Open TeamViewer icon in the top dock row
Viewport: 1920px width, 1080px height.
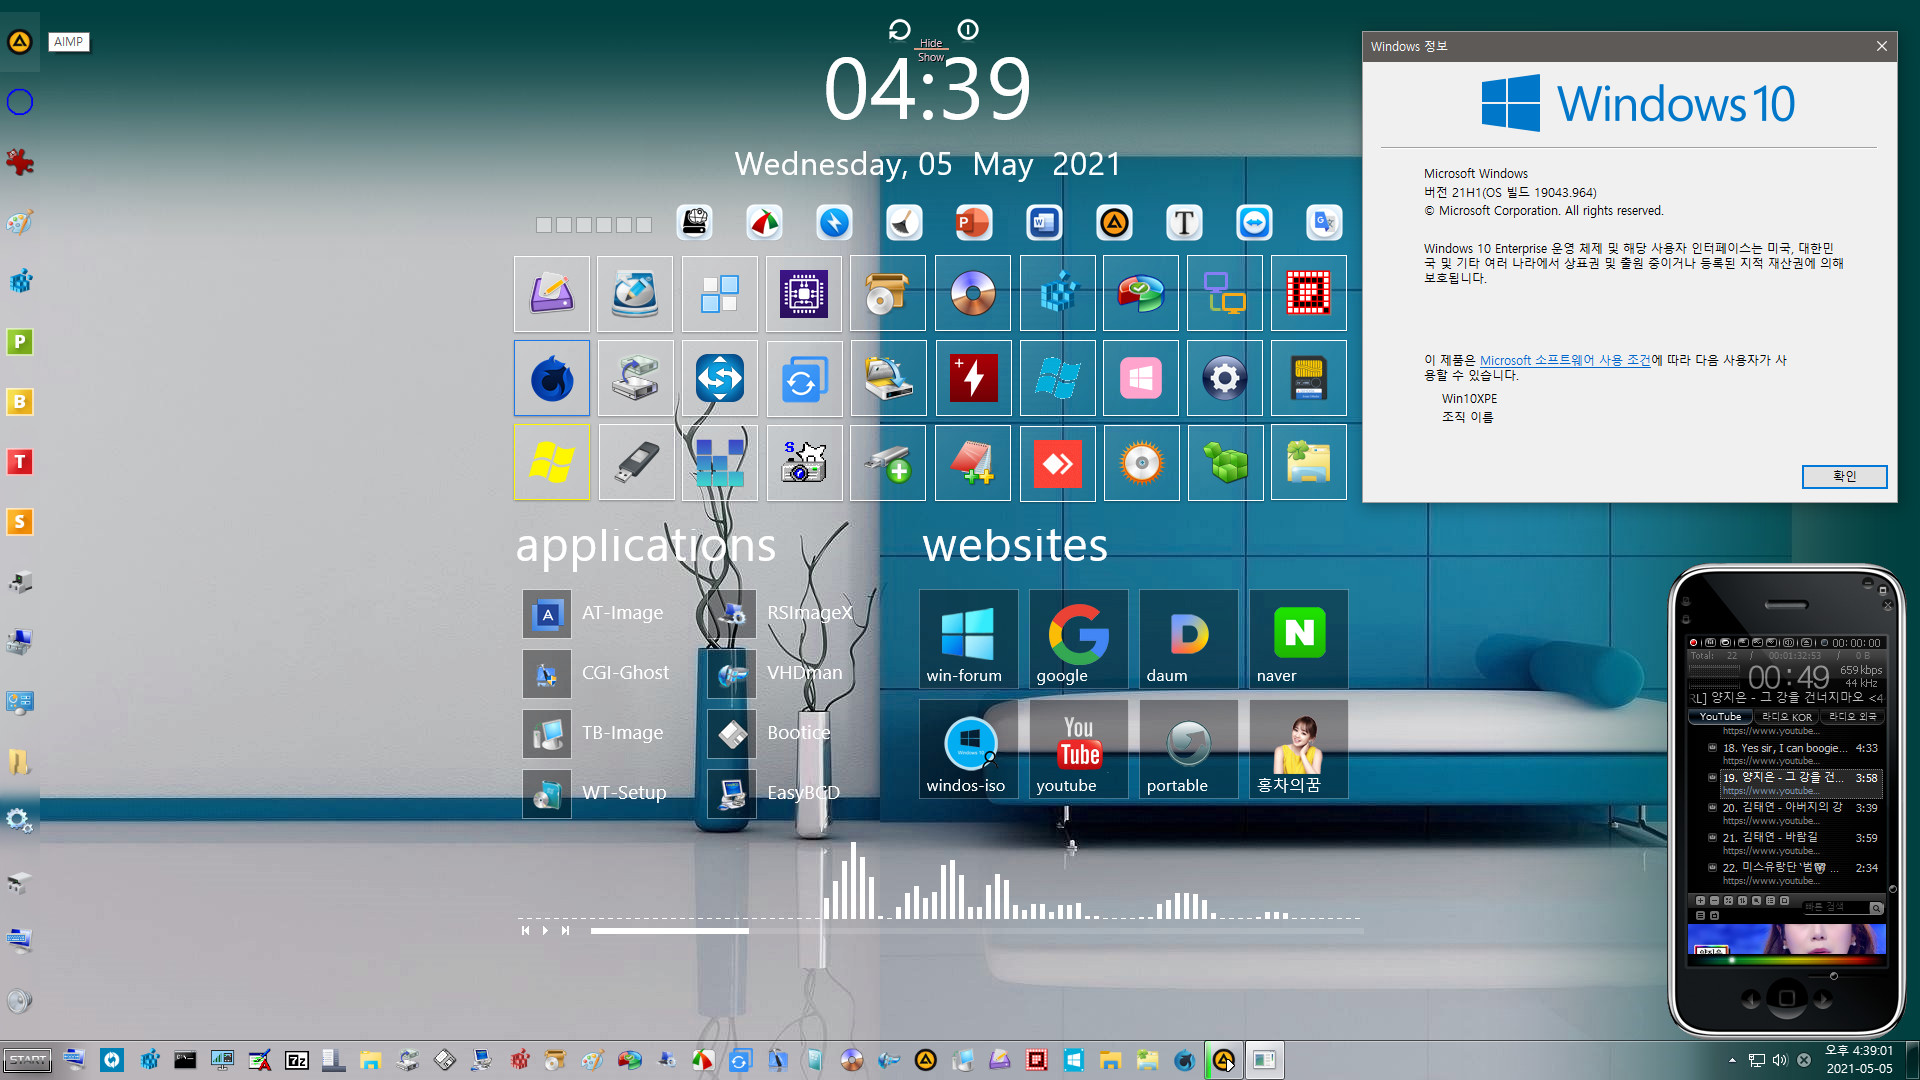pos(1254,222)
